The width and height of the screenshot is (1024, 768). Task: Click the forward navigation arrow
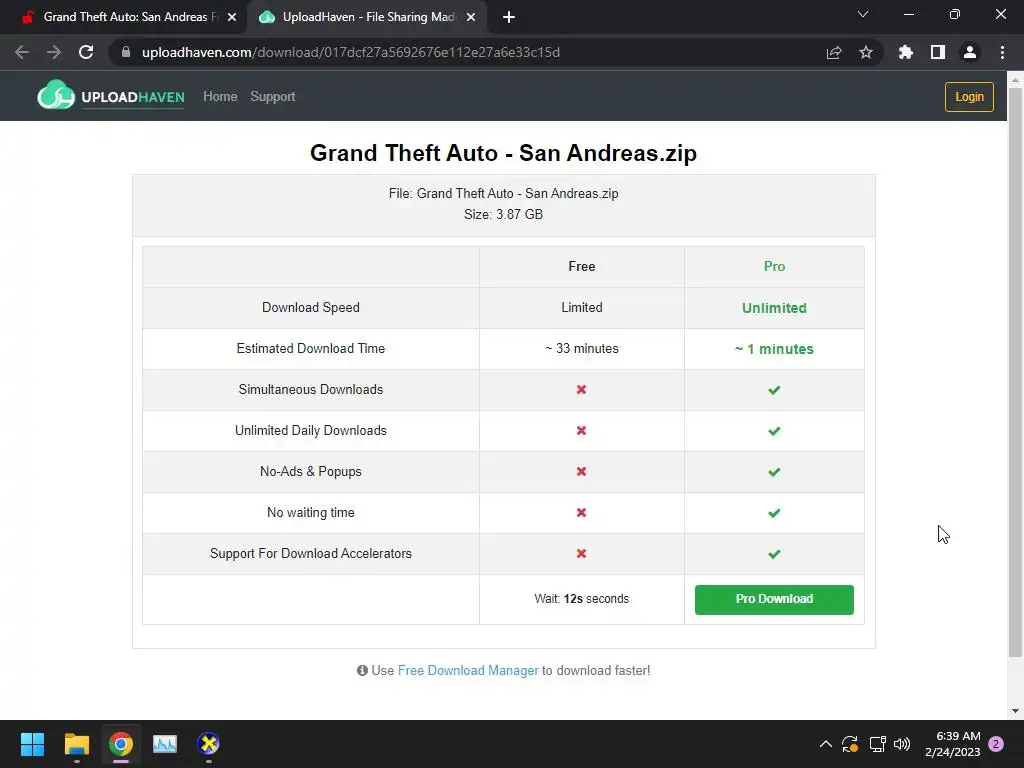click(x=54, y=52)
